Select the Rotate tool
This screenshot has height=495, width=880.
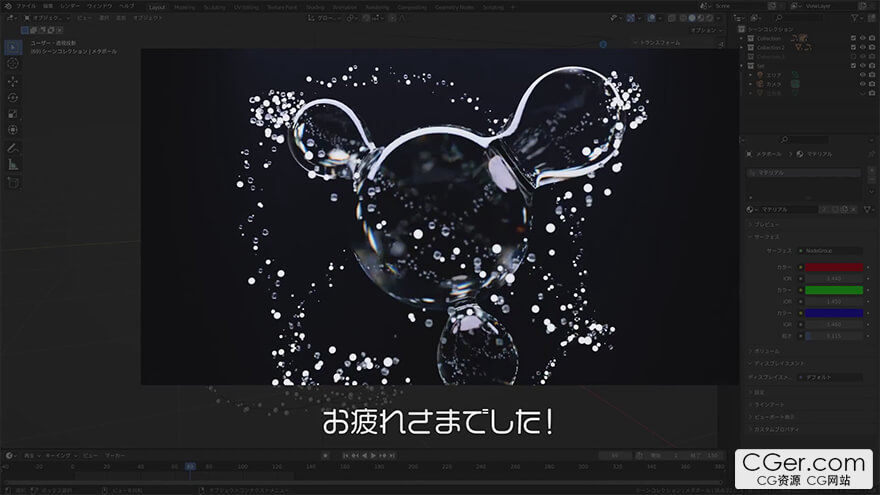(x=13, y=97)
